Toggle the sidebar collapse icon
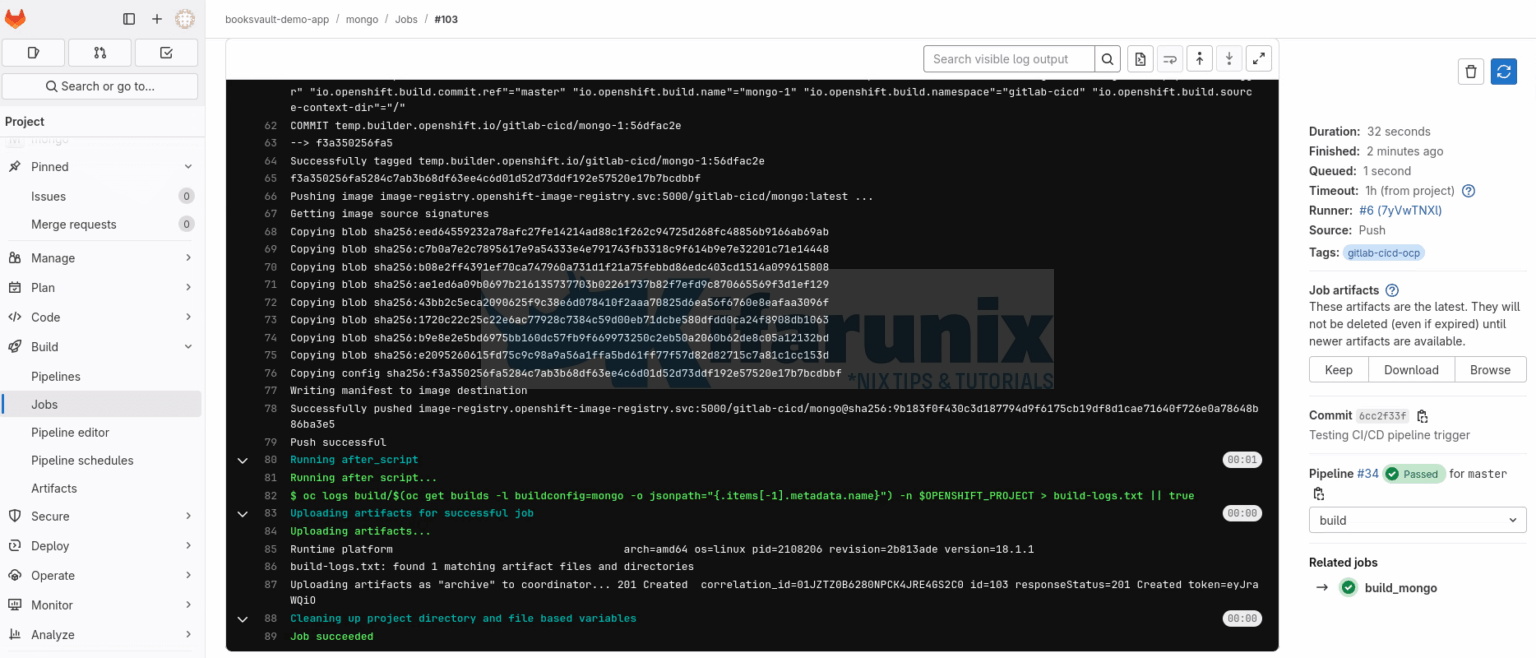This screenshot has height=658, width=1536. (x=129, y=19)
